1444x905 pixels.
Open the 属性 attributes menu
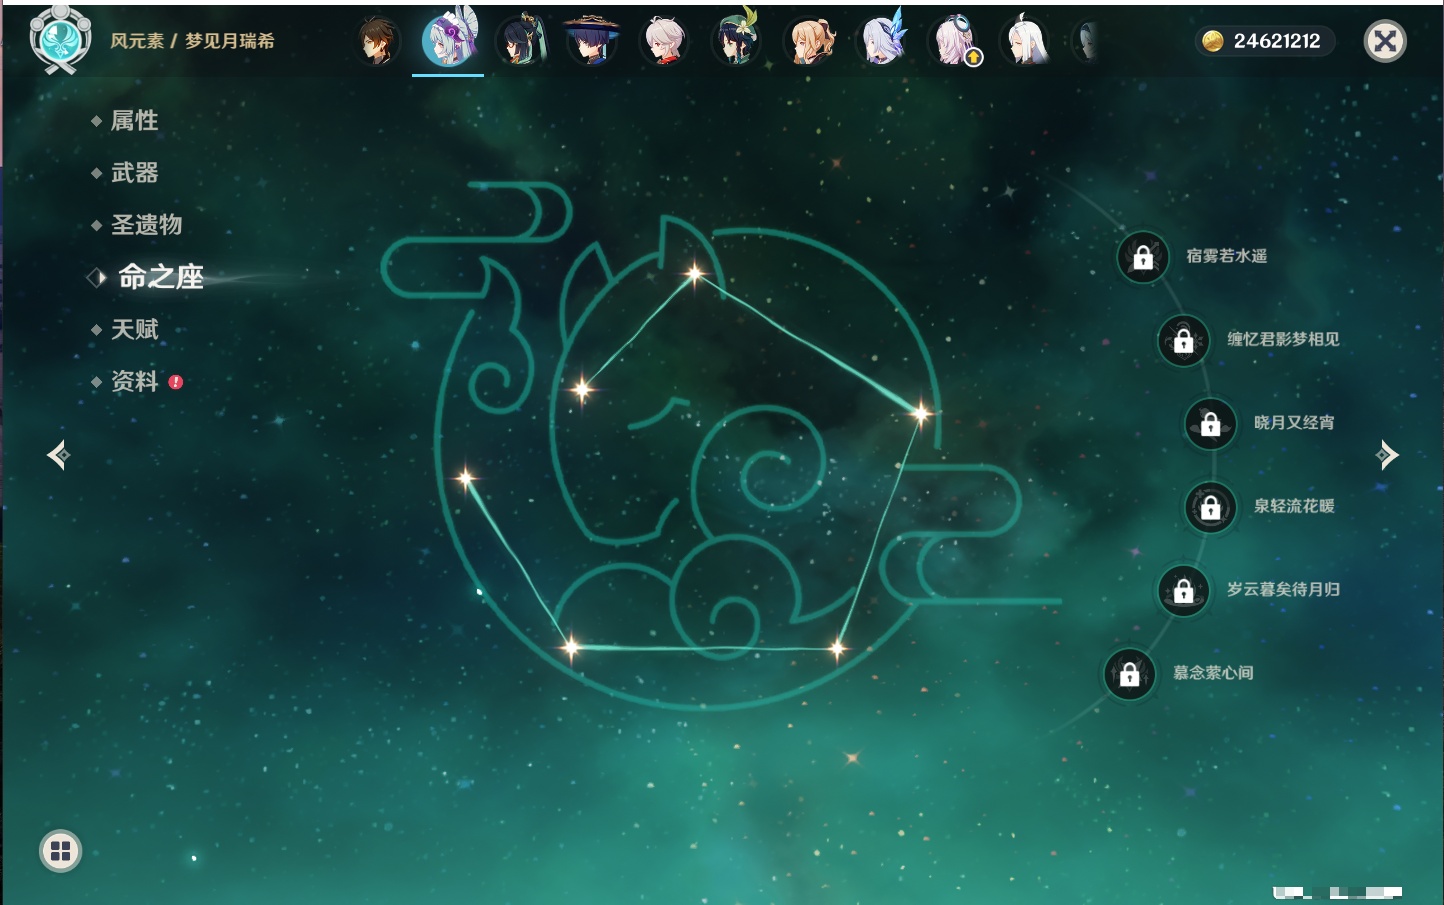(x=134, y=121)
